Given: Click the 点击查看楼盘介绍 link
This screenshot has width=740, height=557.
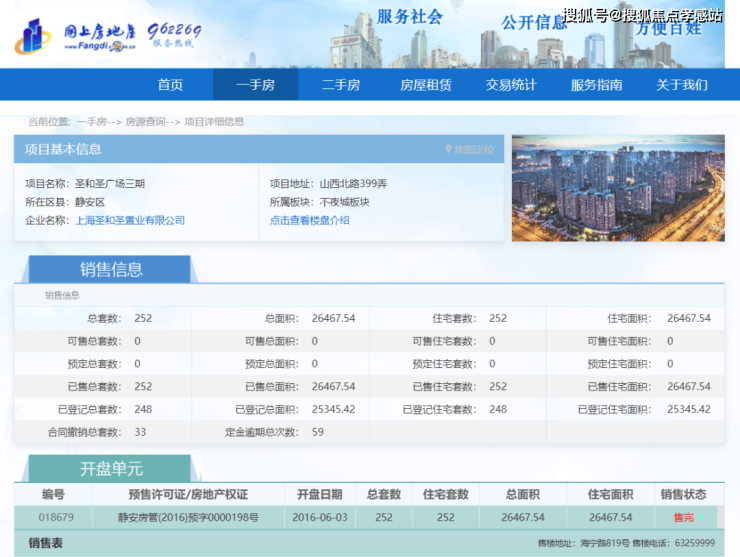Looking at the screenshot, I should pyautogui.click(x=310, y=220).
